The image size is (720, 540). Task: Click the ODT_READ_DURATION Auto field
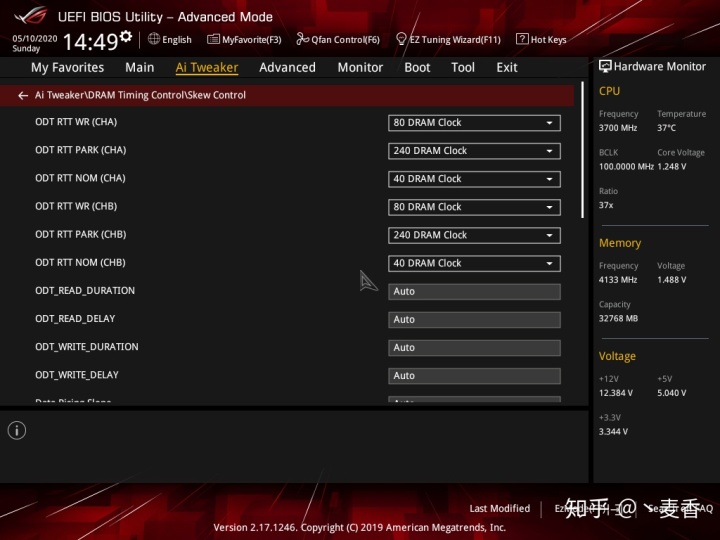pyautogui.click(x=474, y=292)
